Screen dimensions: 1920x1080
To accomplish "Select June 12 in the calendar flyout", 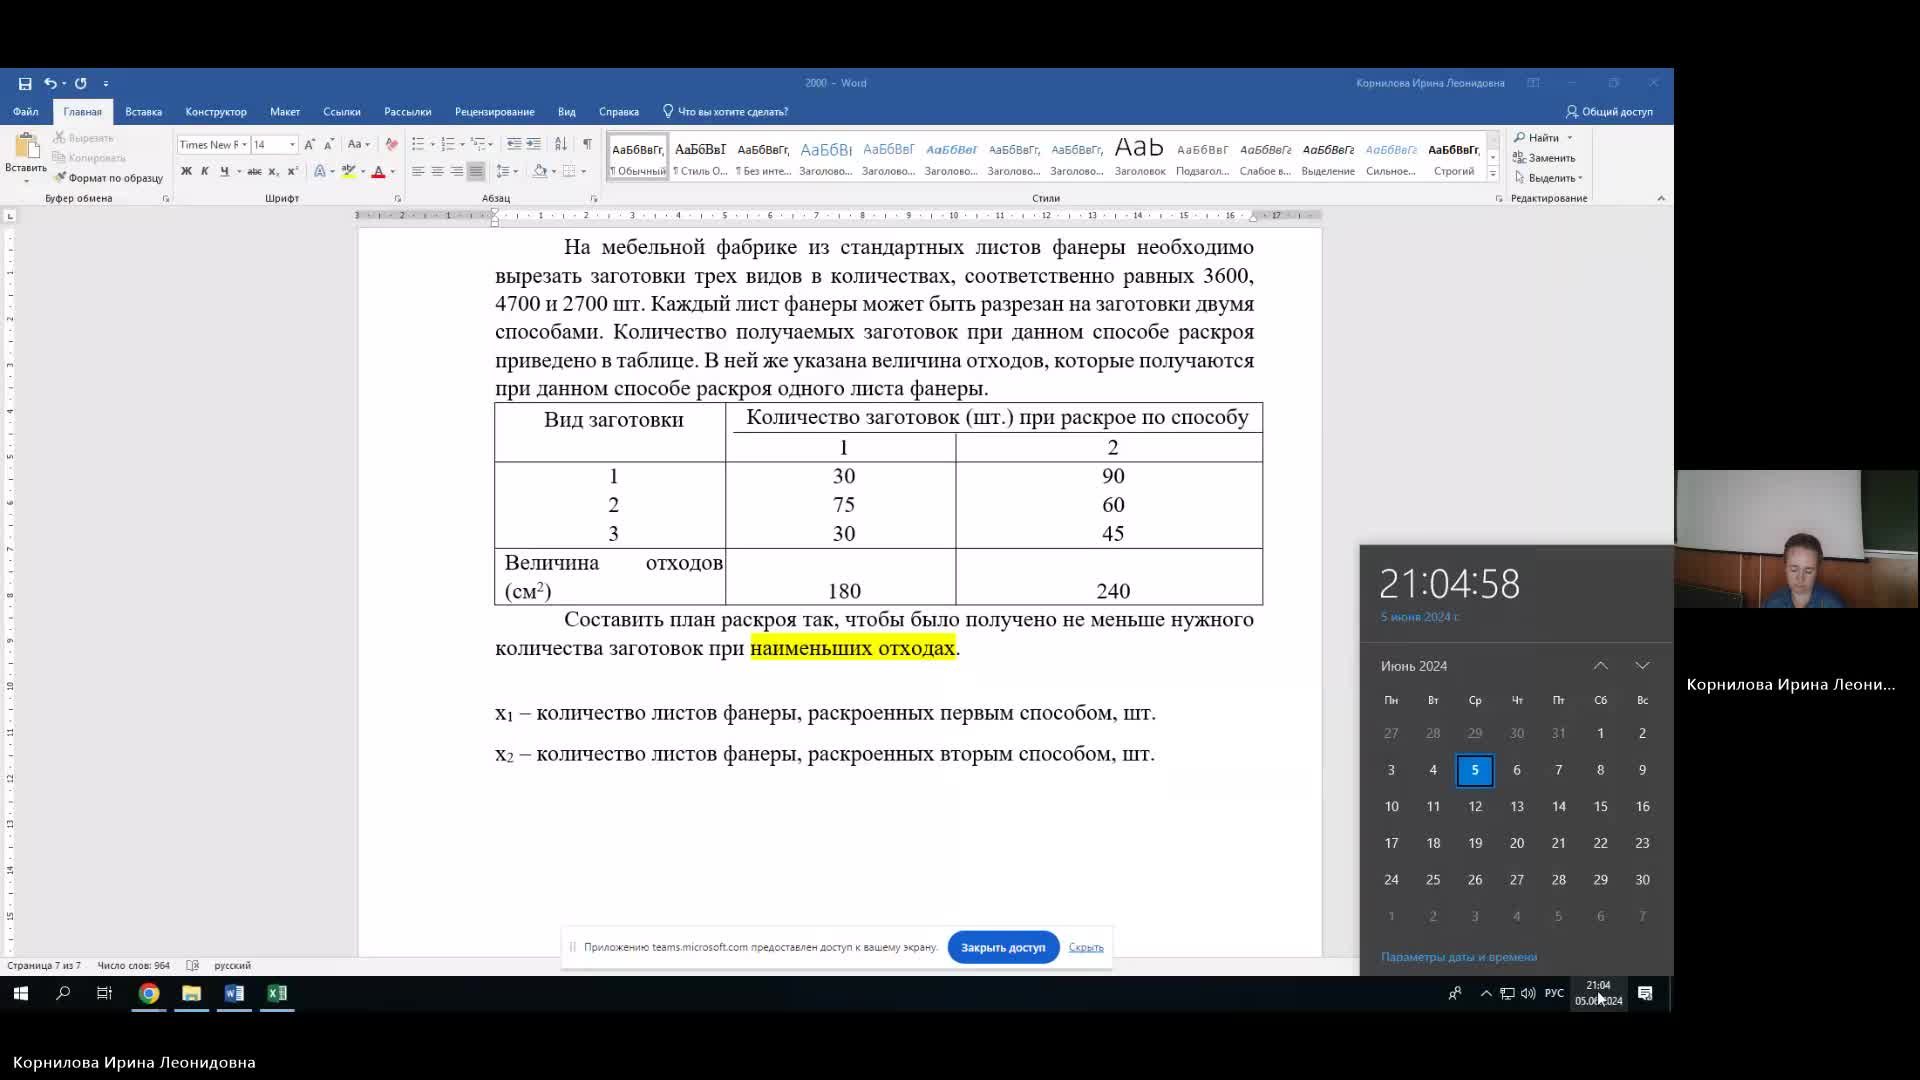I will [1475, 806].
